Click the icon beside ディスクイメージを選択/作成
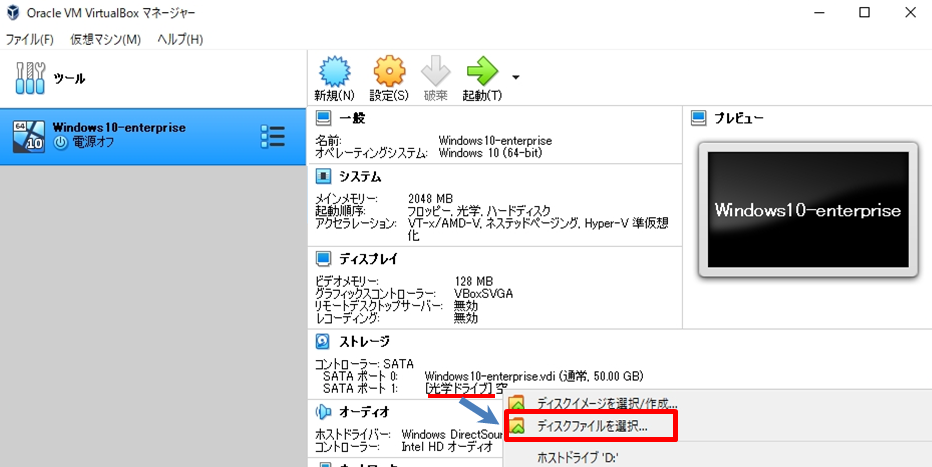 (517, 403)
